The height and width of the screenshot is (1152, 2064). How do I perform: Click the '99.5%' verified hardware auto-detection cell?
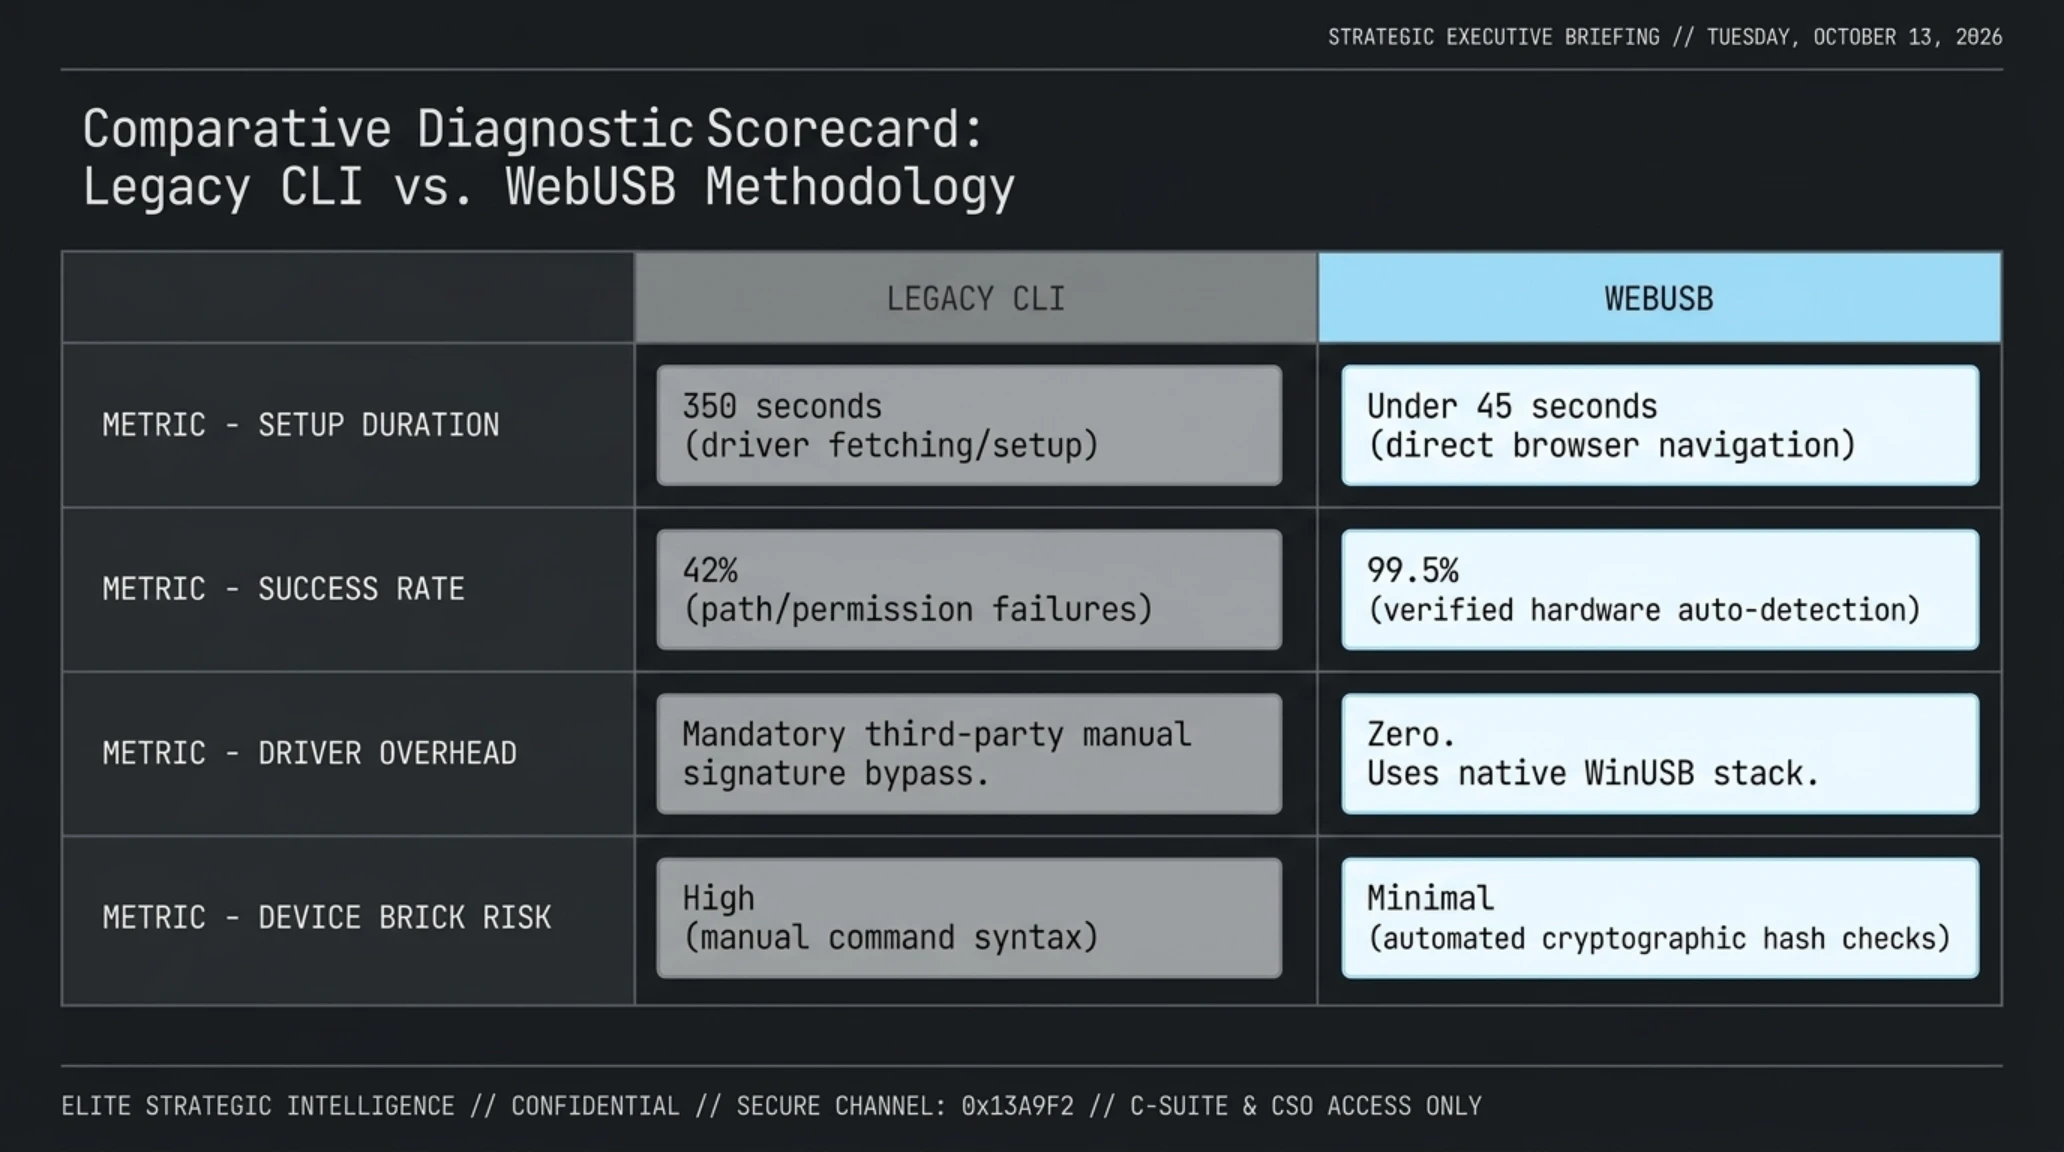pos(1660,589)
